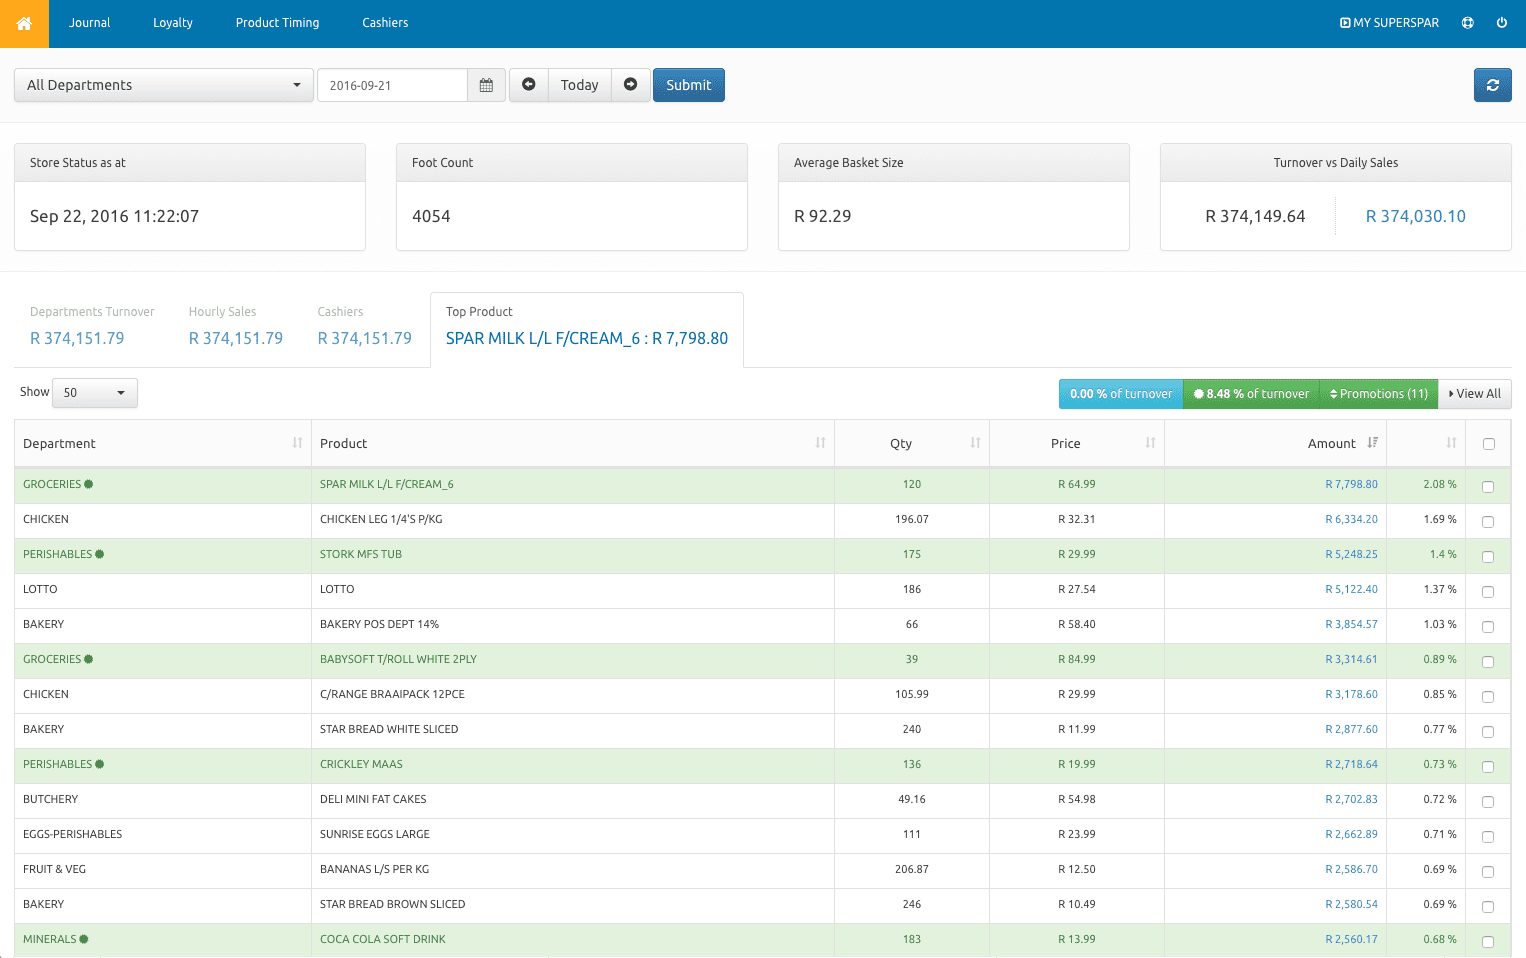Tick checkbox for DELI MINI FAT CAKES

(x=1488, y=802)
